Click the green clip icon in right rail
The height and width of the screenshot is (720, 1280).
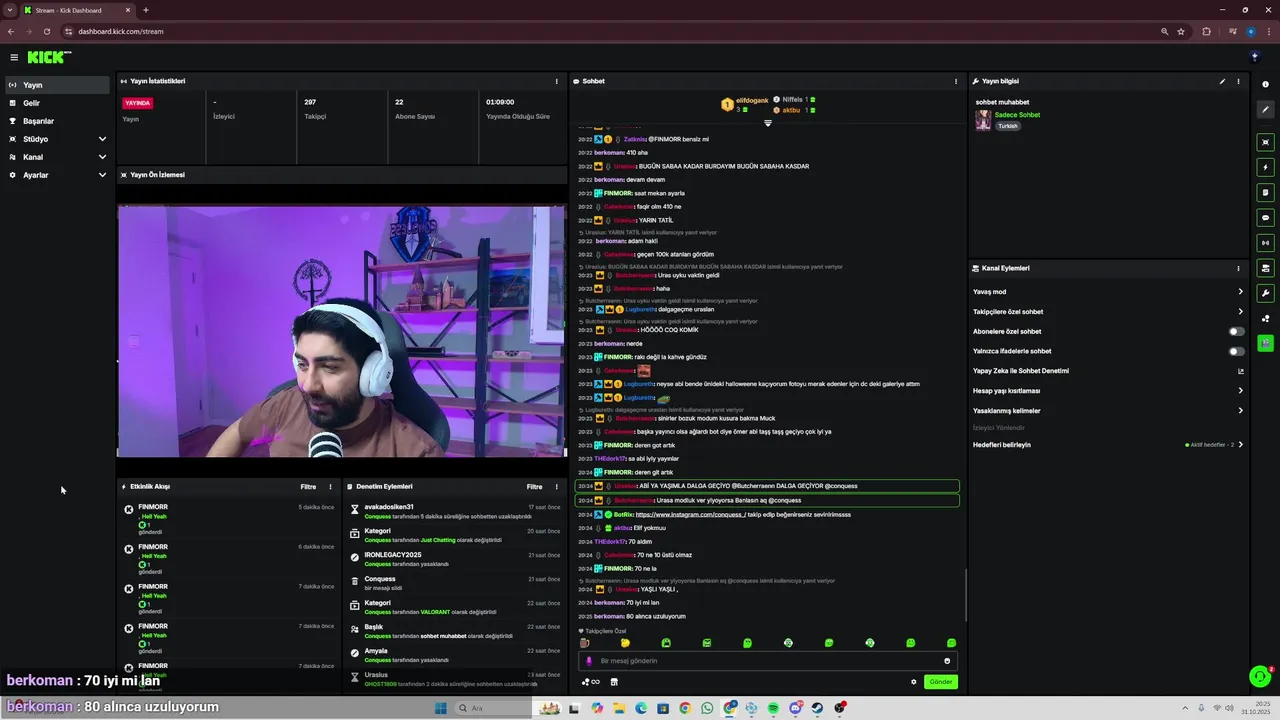coord(1265,343)
